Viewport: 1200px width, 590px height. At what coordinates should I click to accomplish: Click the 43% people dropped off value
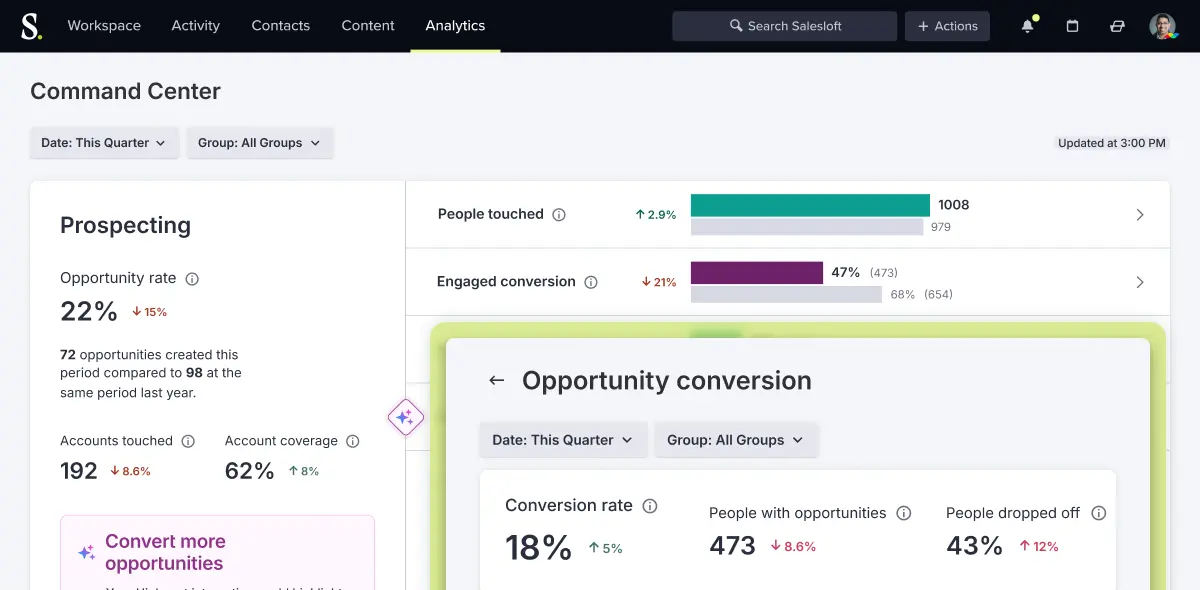pyautogui.click(x=974, y=546)
